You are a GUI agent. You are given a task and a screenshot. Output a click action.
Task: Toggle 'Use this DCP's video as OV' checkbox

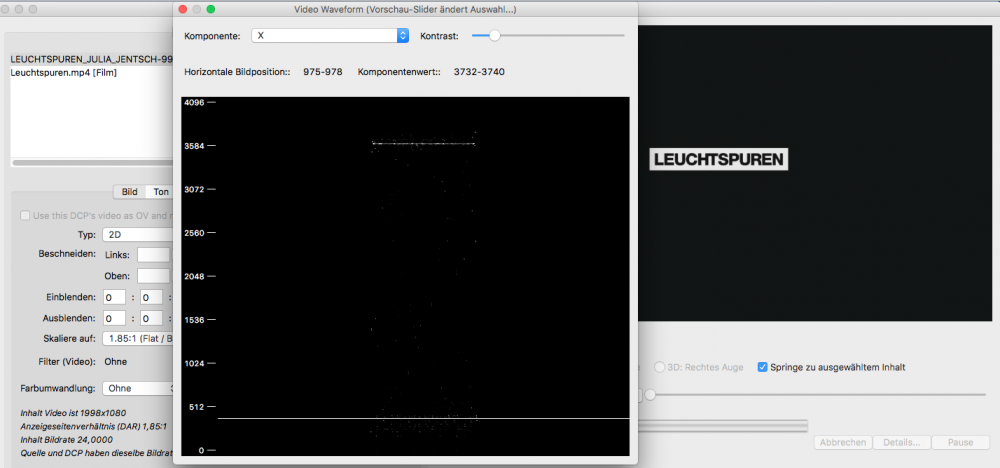pyautogui.click(x=27, y=216)
